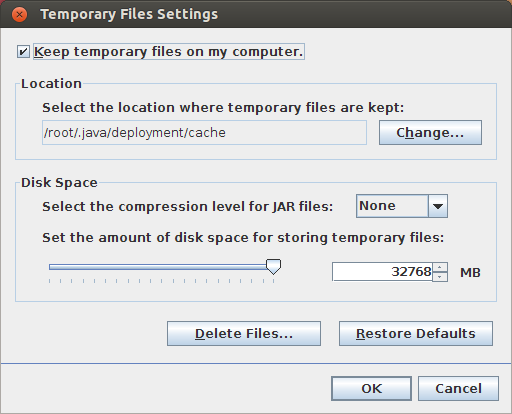Close the Temporary Files Settings dialog

[x=19, y=15]
